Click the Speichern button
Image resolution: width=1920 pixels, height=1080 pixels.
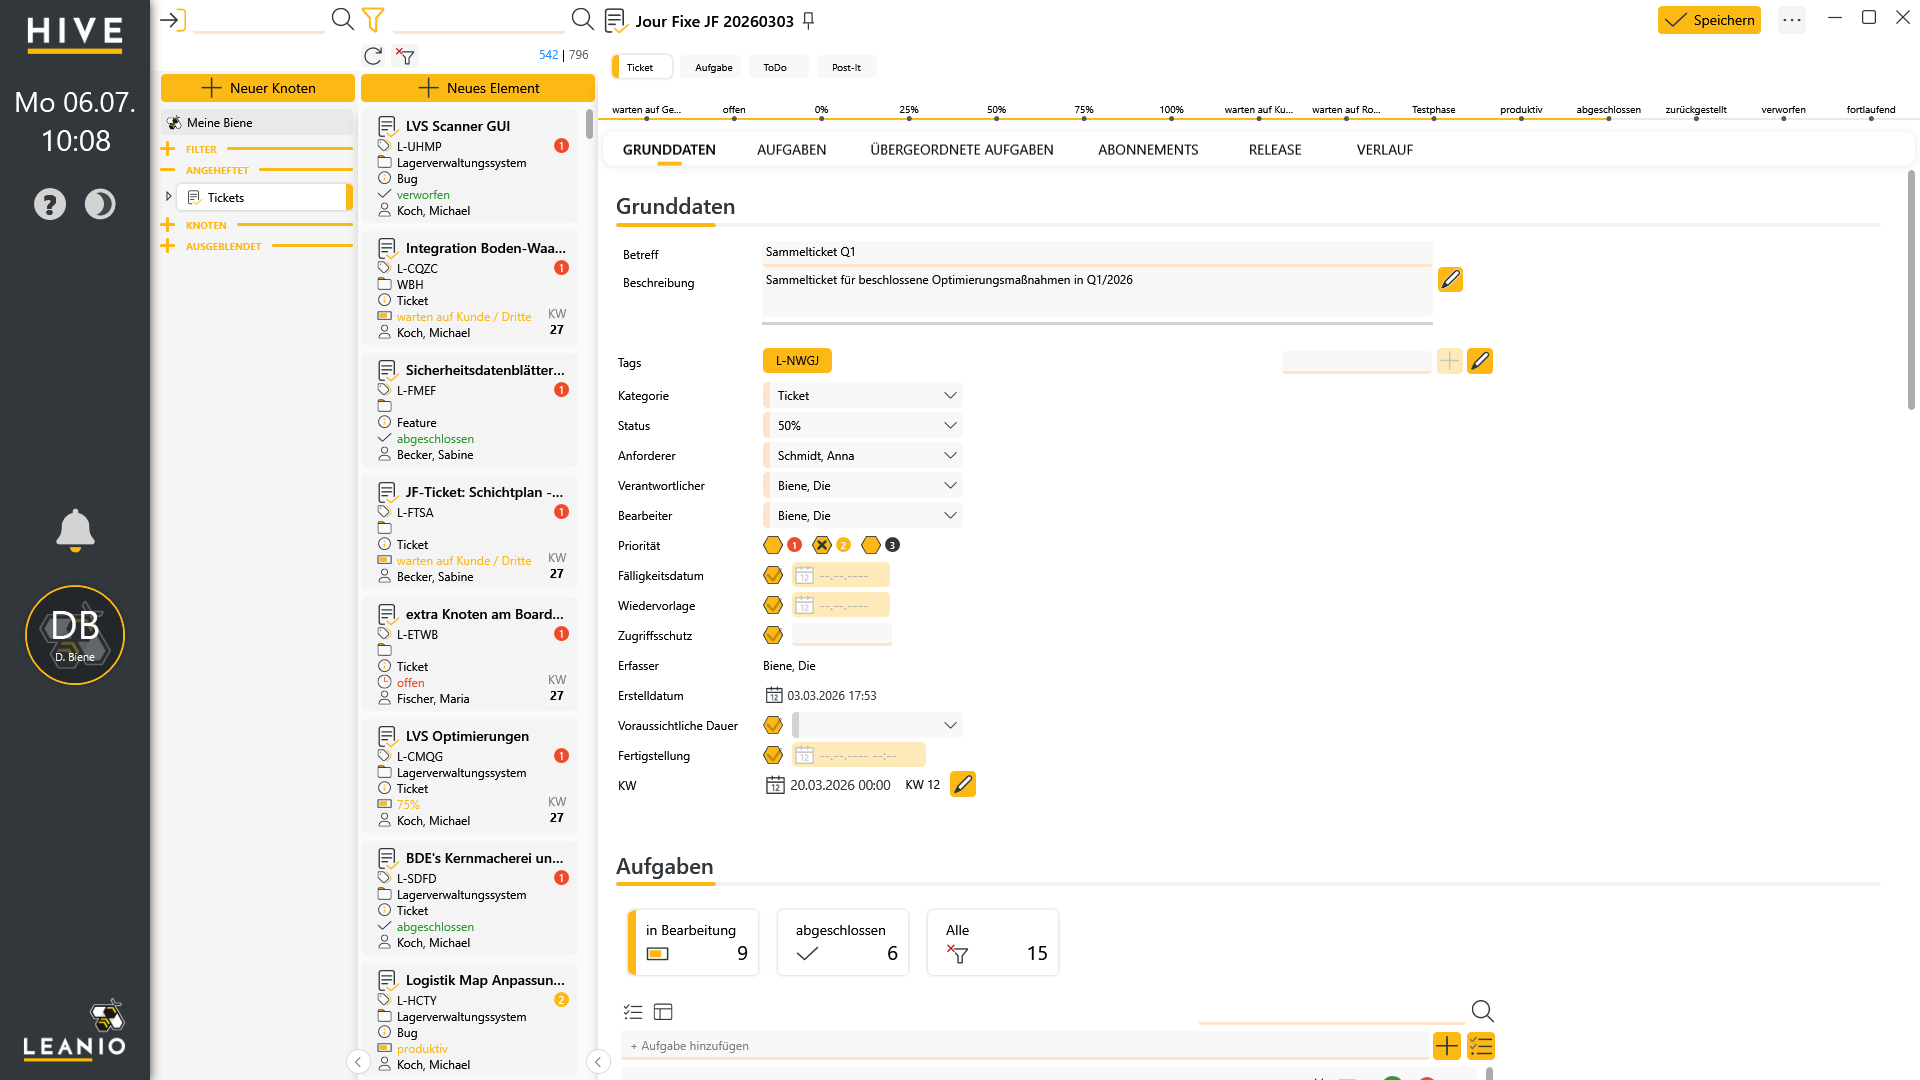tap(1709, 20)
